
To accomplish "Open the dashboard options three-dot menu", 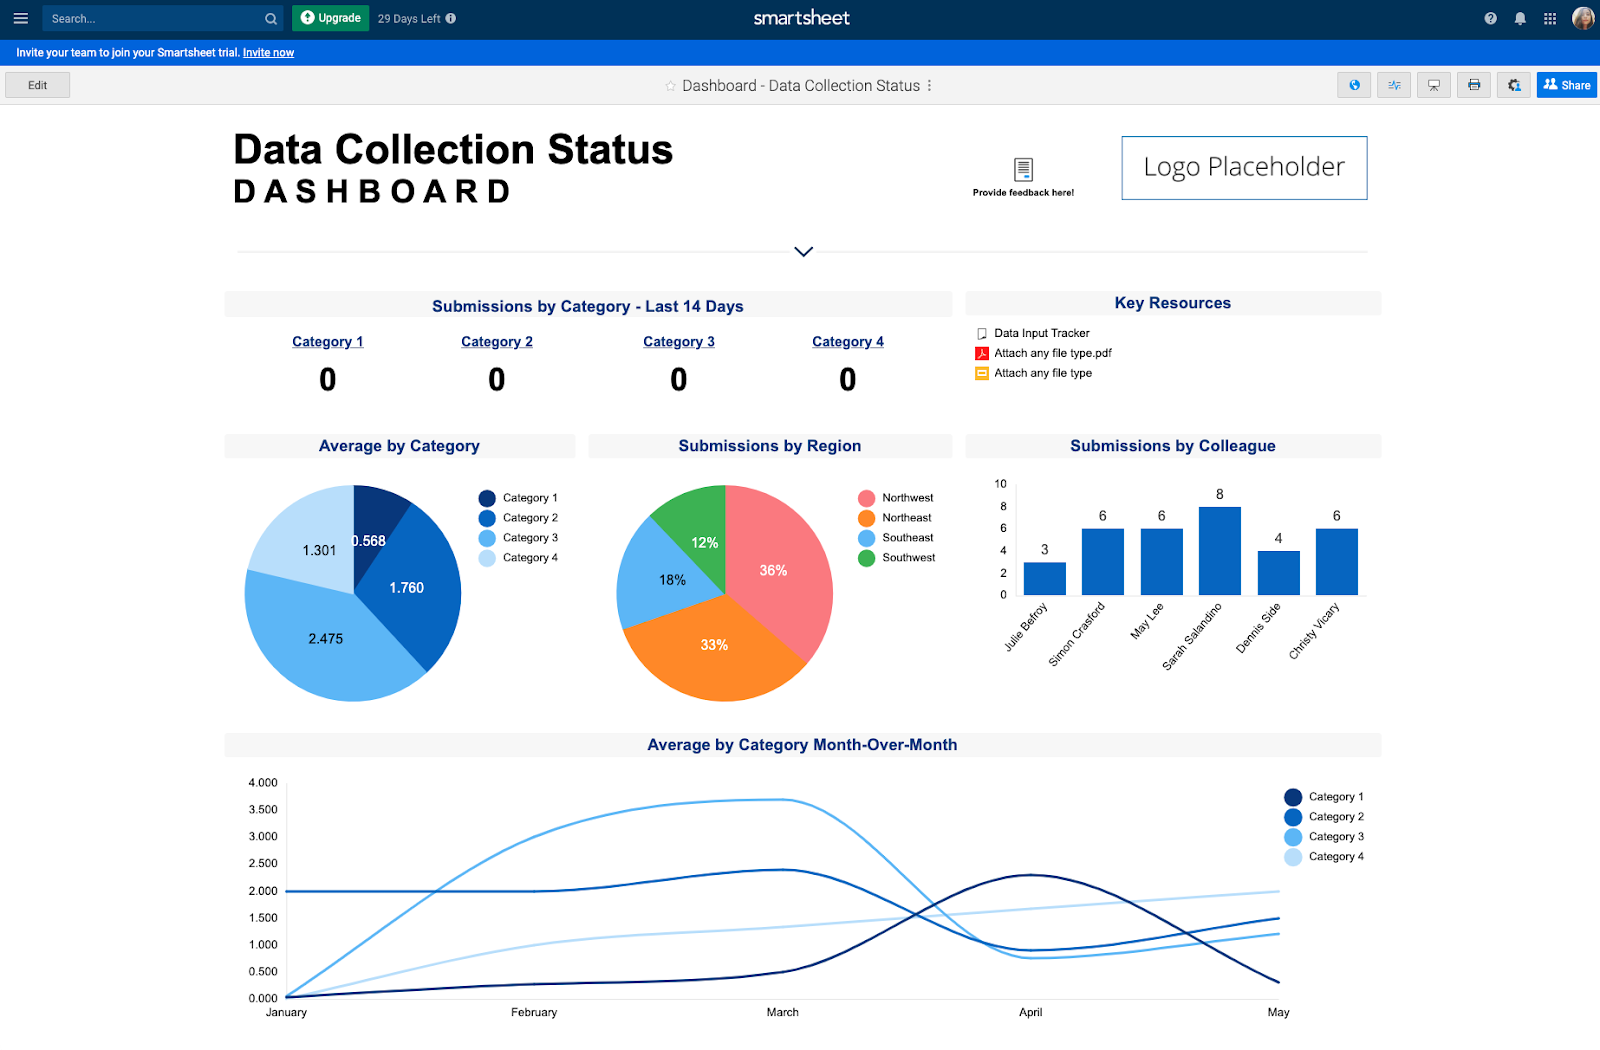I will [930, 86].
